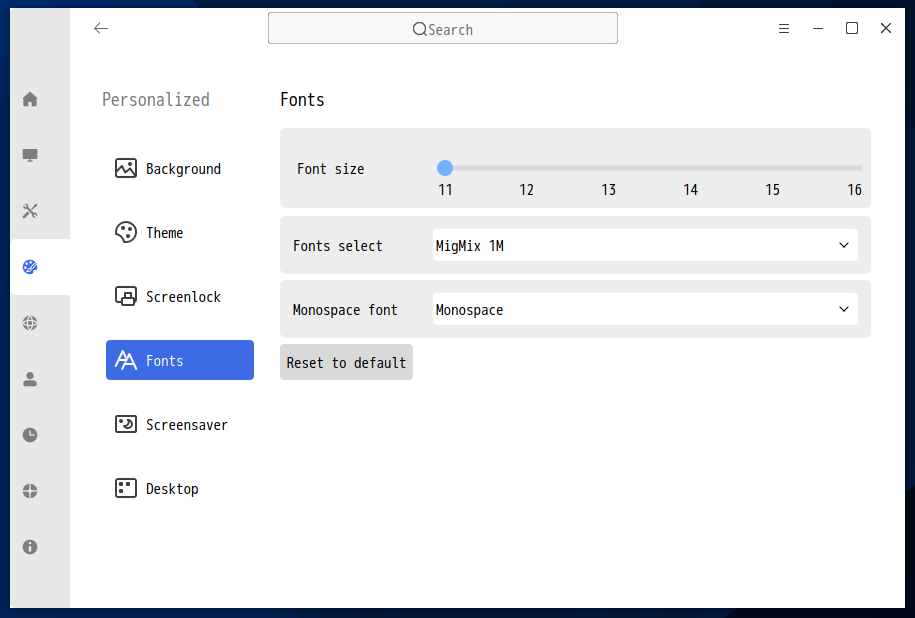Expand the Fonts select dropdown
The height and width of the screenshot is (618, 915).
click(645, 245)
